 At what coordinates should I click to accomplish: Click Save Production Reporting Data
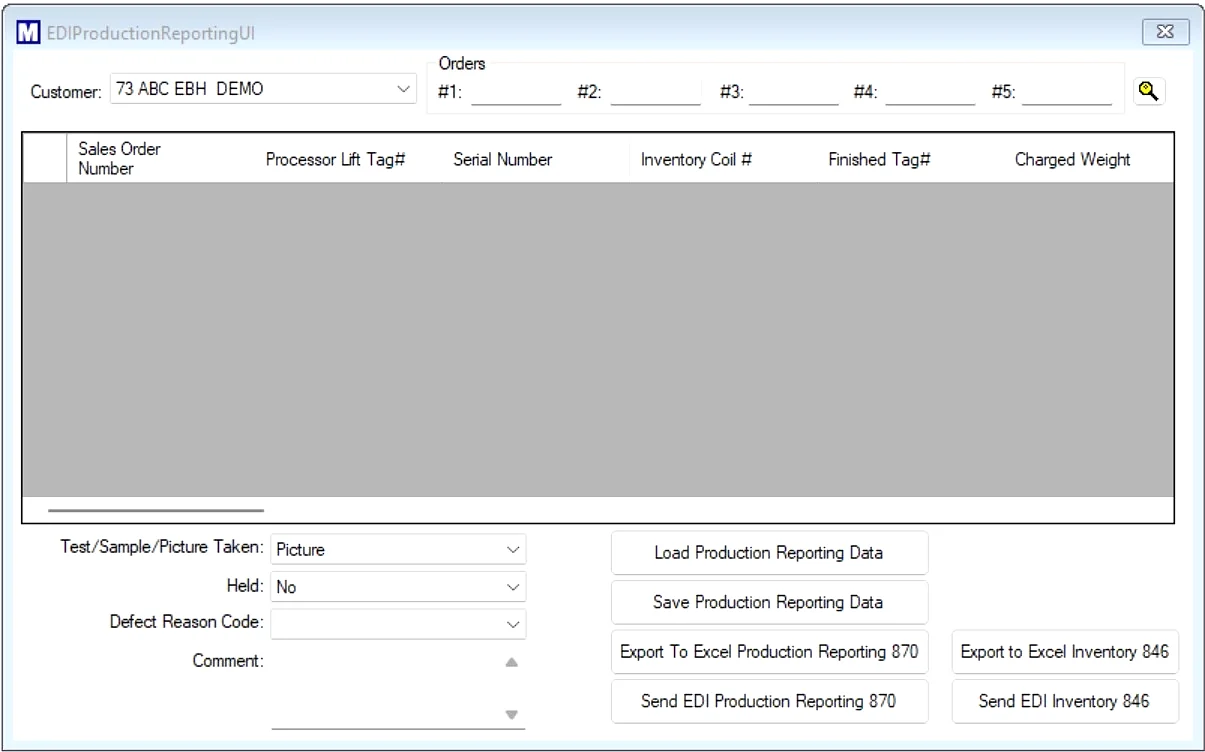pos(769,602)
